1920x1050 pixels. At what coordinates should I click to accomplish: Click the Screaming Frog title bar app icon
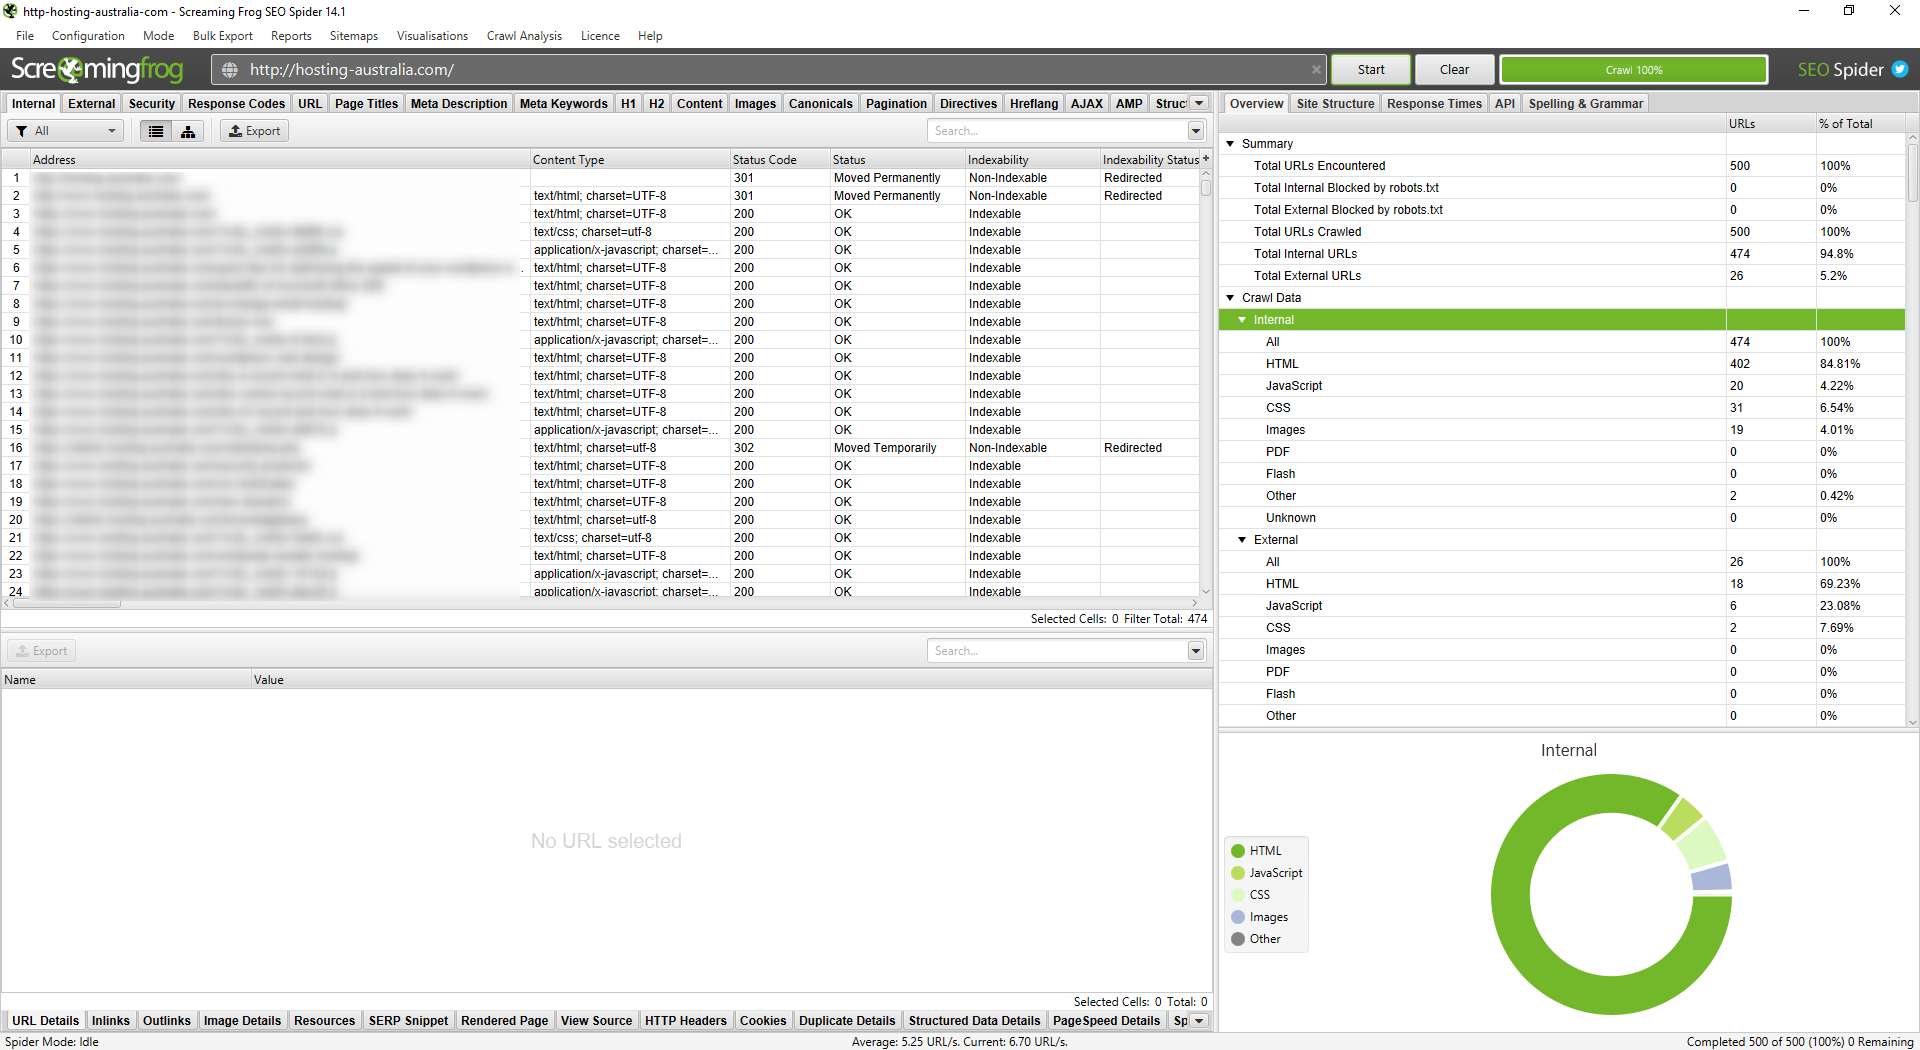[x=10, y=11]
